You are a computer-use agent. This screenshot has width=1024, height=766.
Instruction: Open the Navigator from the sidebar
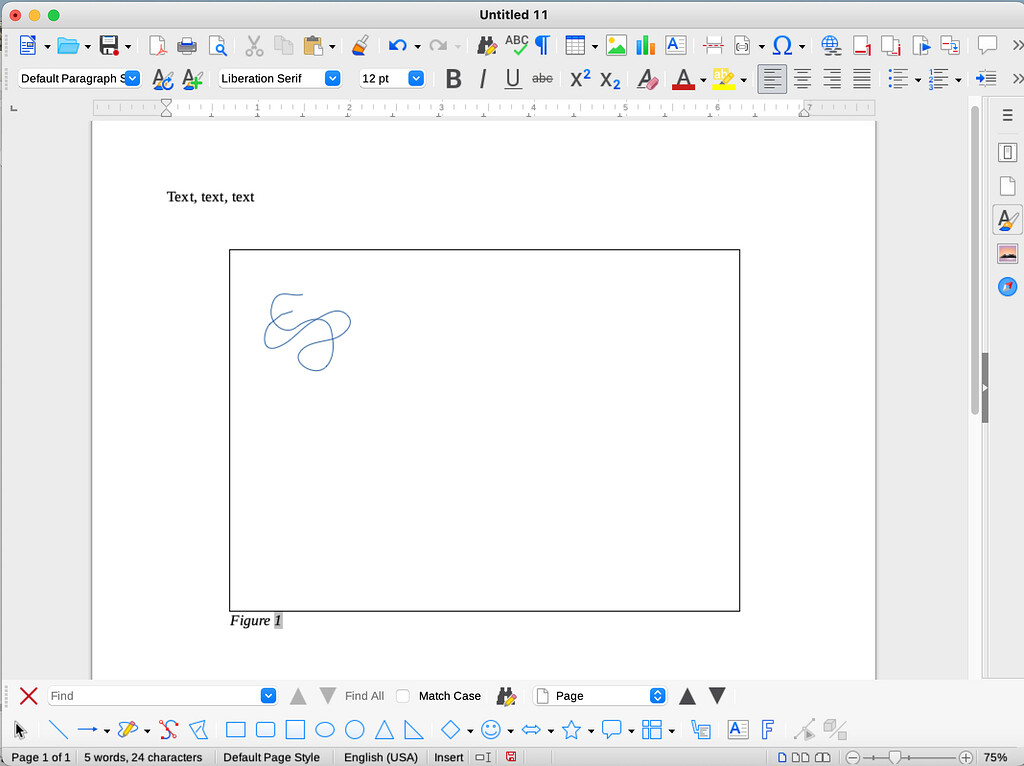tap(1007, 287)
